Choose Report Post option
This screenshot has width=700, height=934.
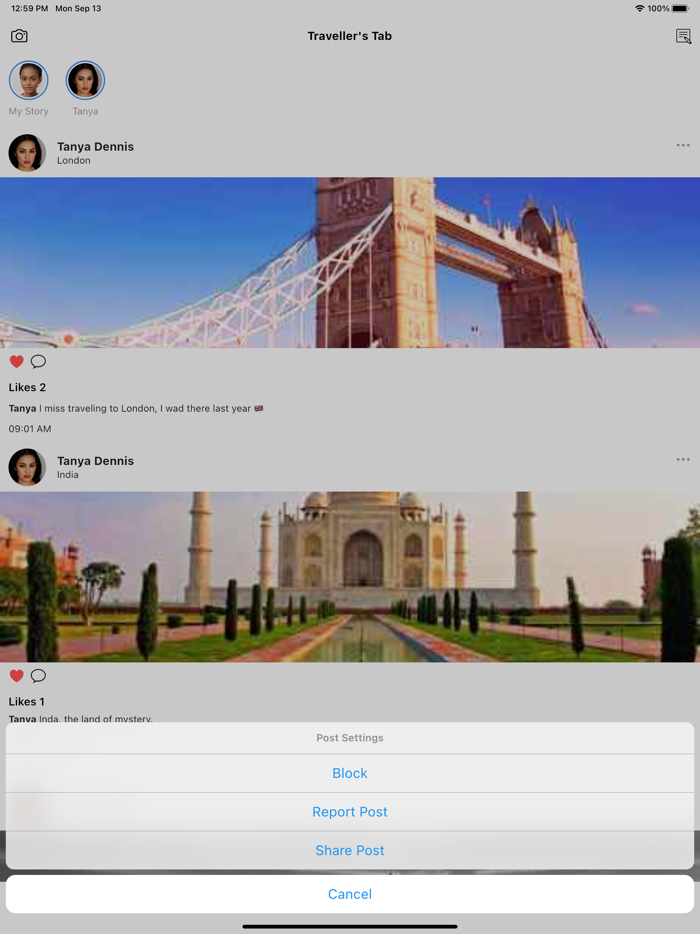[x=350, y=812]
